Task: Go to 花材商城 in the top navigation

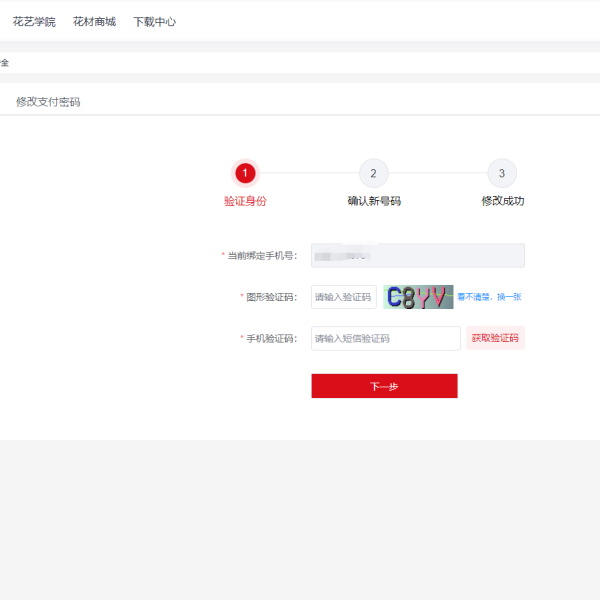Action: tap(94, 21)
